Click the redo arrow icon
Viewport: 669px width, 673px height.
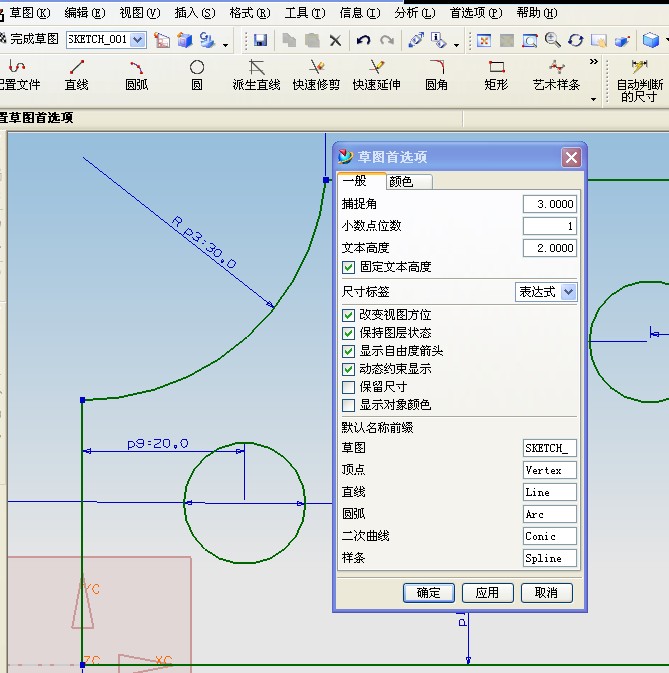[387, 40]
